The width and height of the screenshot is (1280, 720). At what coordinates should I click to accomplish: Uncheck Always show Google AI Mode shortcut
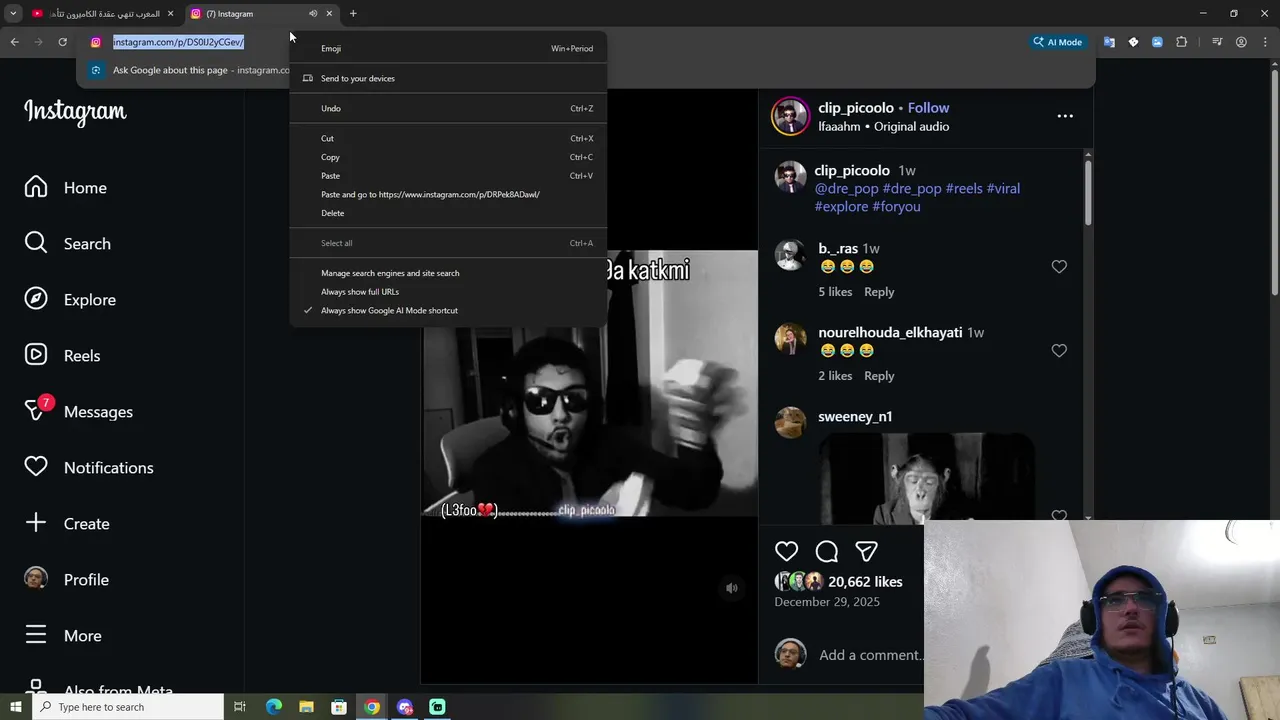pyautogui.click(x=448, y=310)
